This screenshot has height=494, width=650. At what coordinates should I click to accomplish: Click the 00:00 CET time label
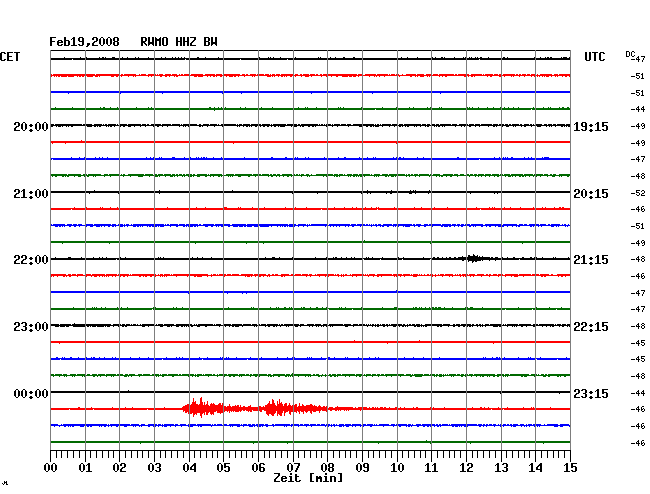[31, 393]
